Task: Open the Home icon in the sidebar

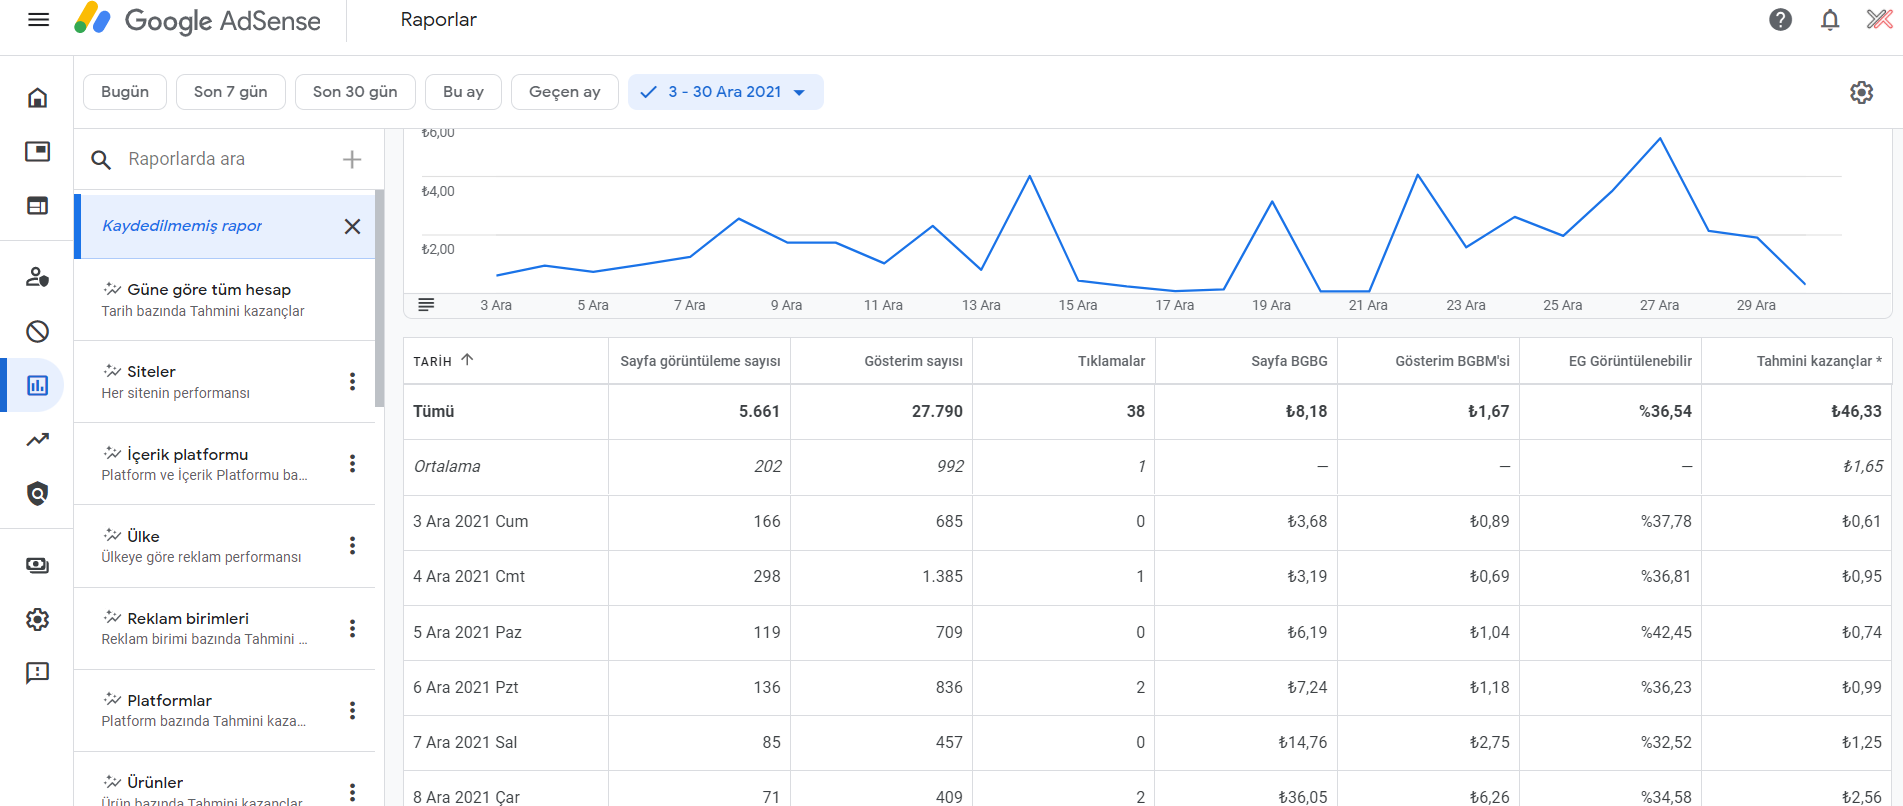Action: pos(37,97)
